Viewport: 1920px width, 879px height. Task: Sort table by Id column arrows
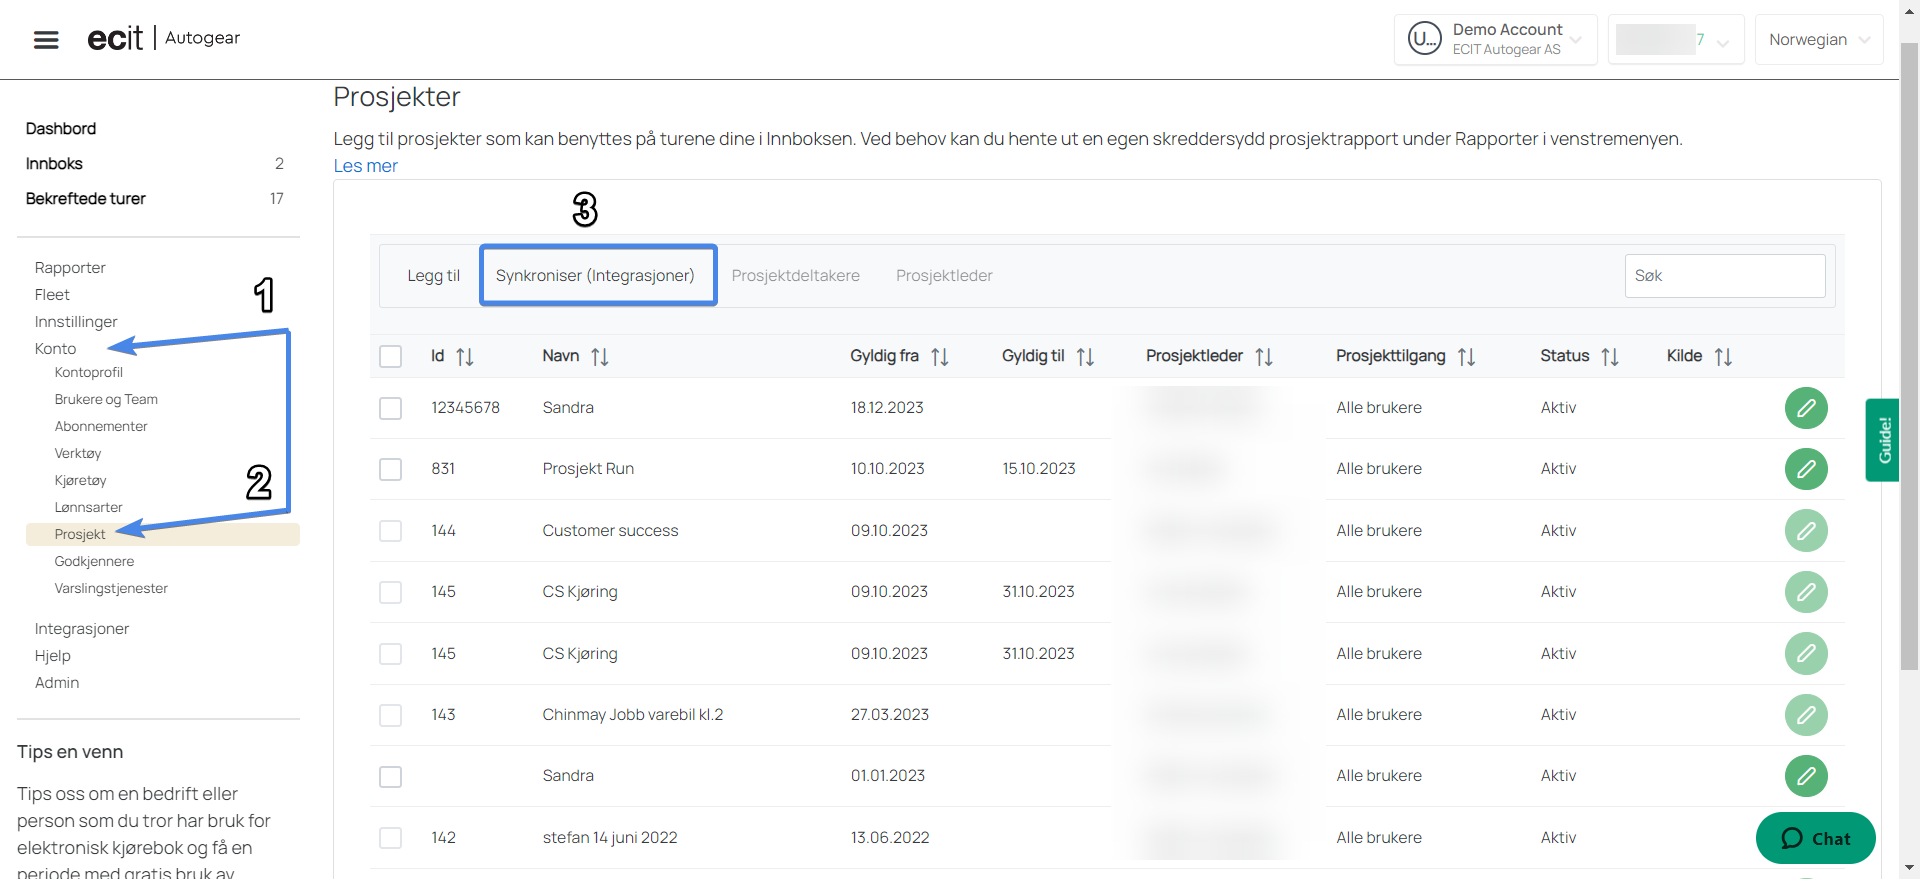[x=465, y=357]
